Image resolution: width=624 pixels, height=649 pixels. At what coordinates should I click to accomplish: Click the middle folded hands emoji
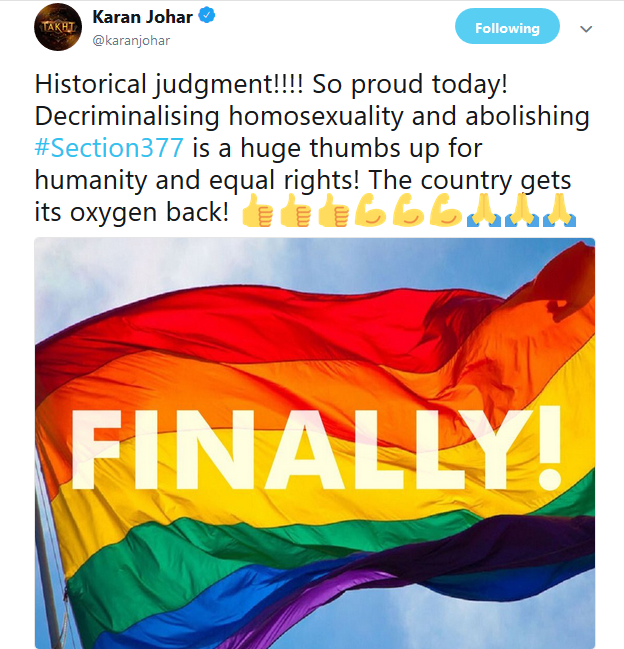pyautogui.click(x=522, y=210)
